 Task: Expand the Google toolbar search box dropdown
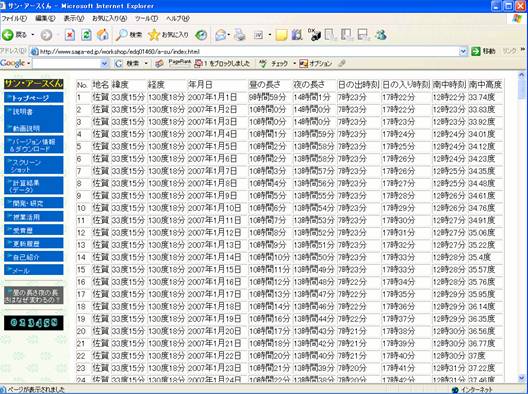(104, 63)
